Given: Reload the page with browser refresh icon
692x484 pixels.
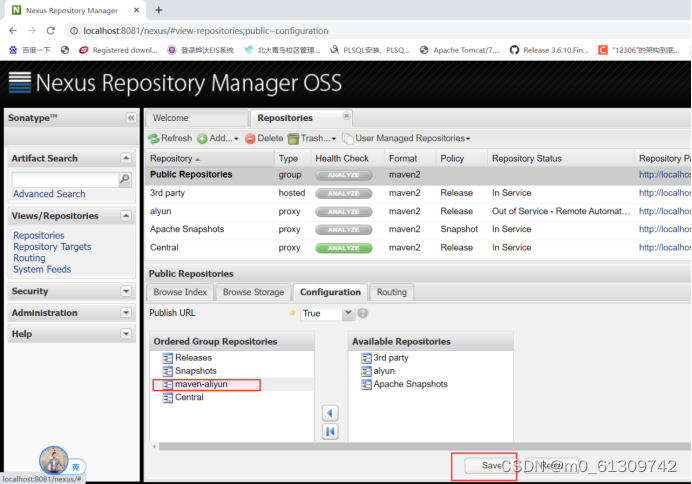Looking at the screenshot, I should point(51,30).
